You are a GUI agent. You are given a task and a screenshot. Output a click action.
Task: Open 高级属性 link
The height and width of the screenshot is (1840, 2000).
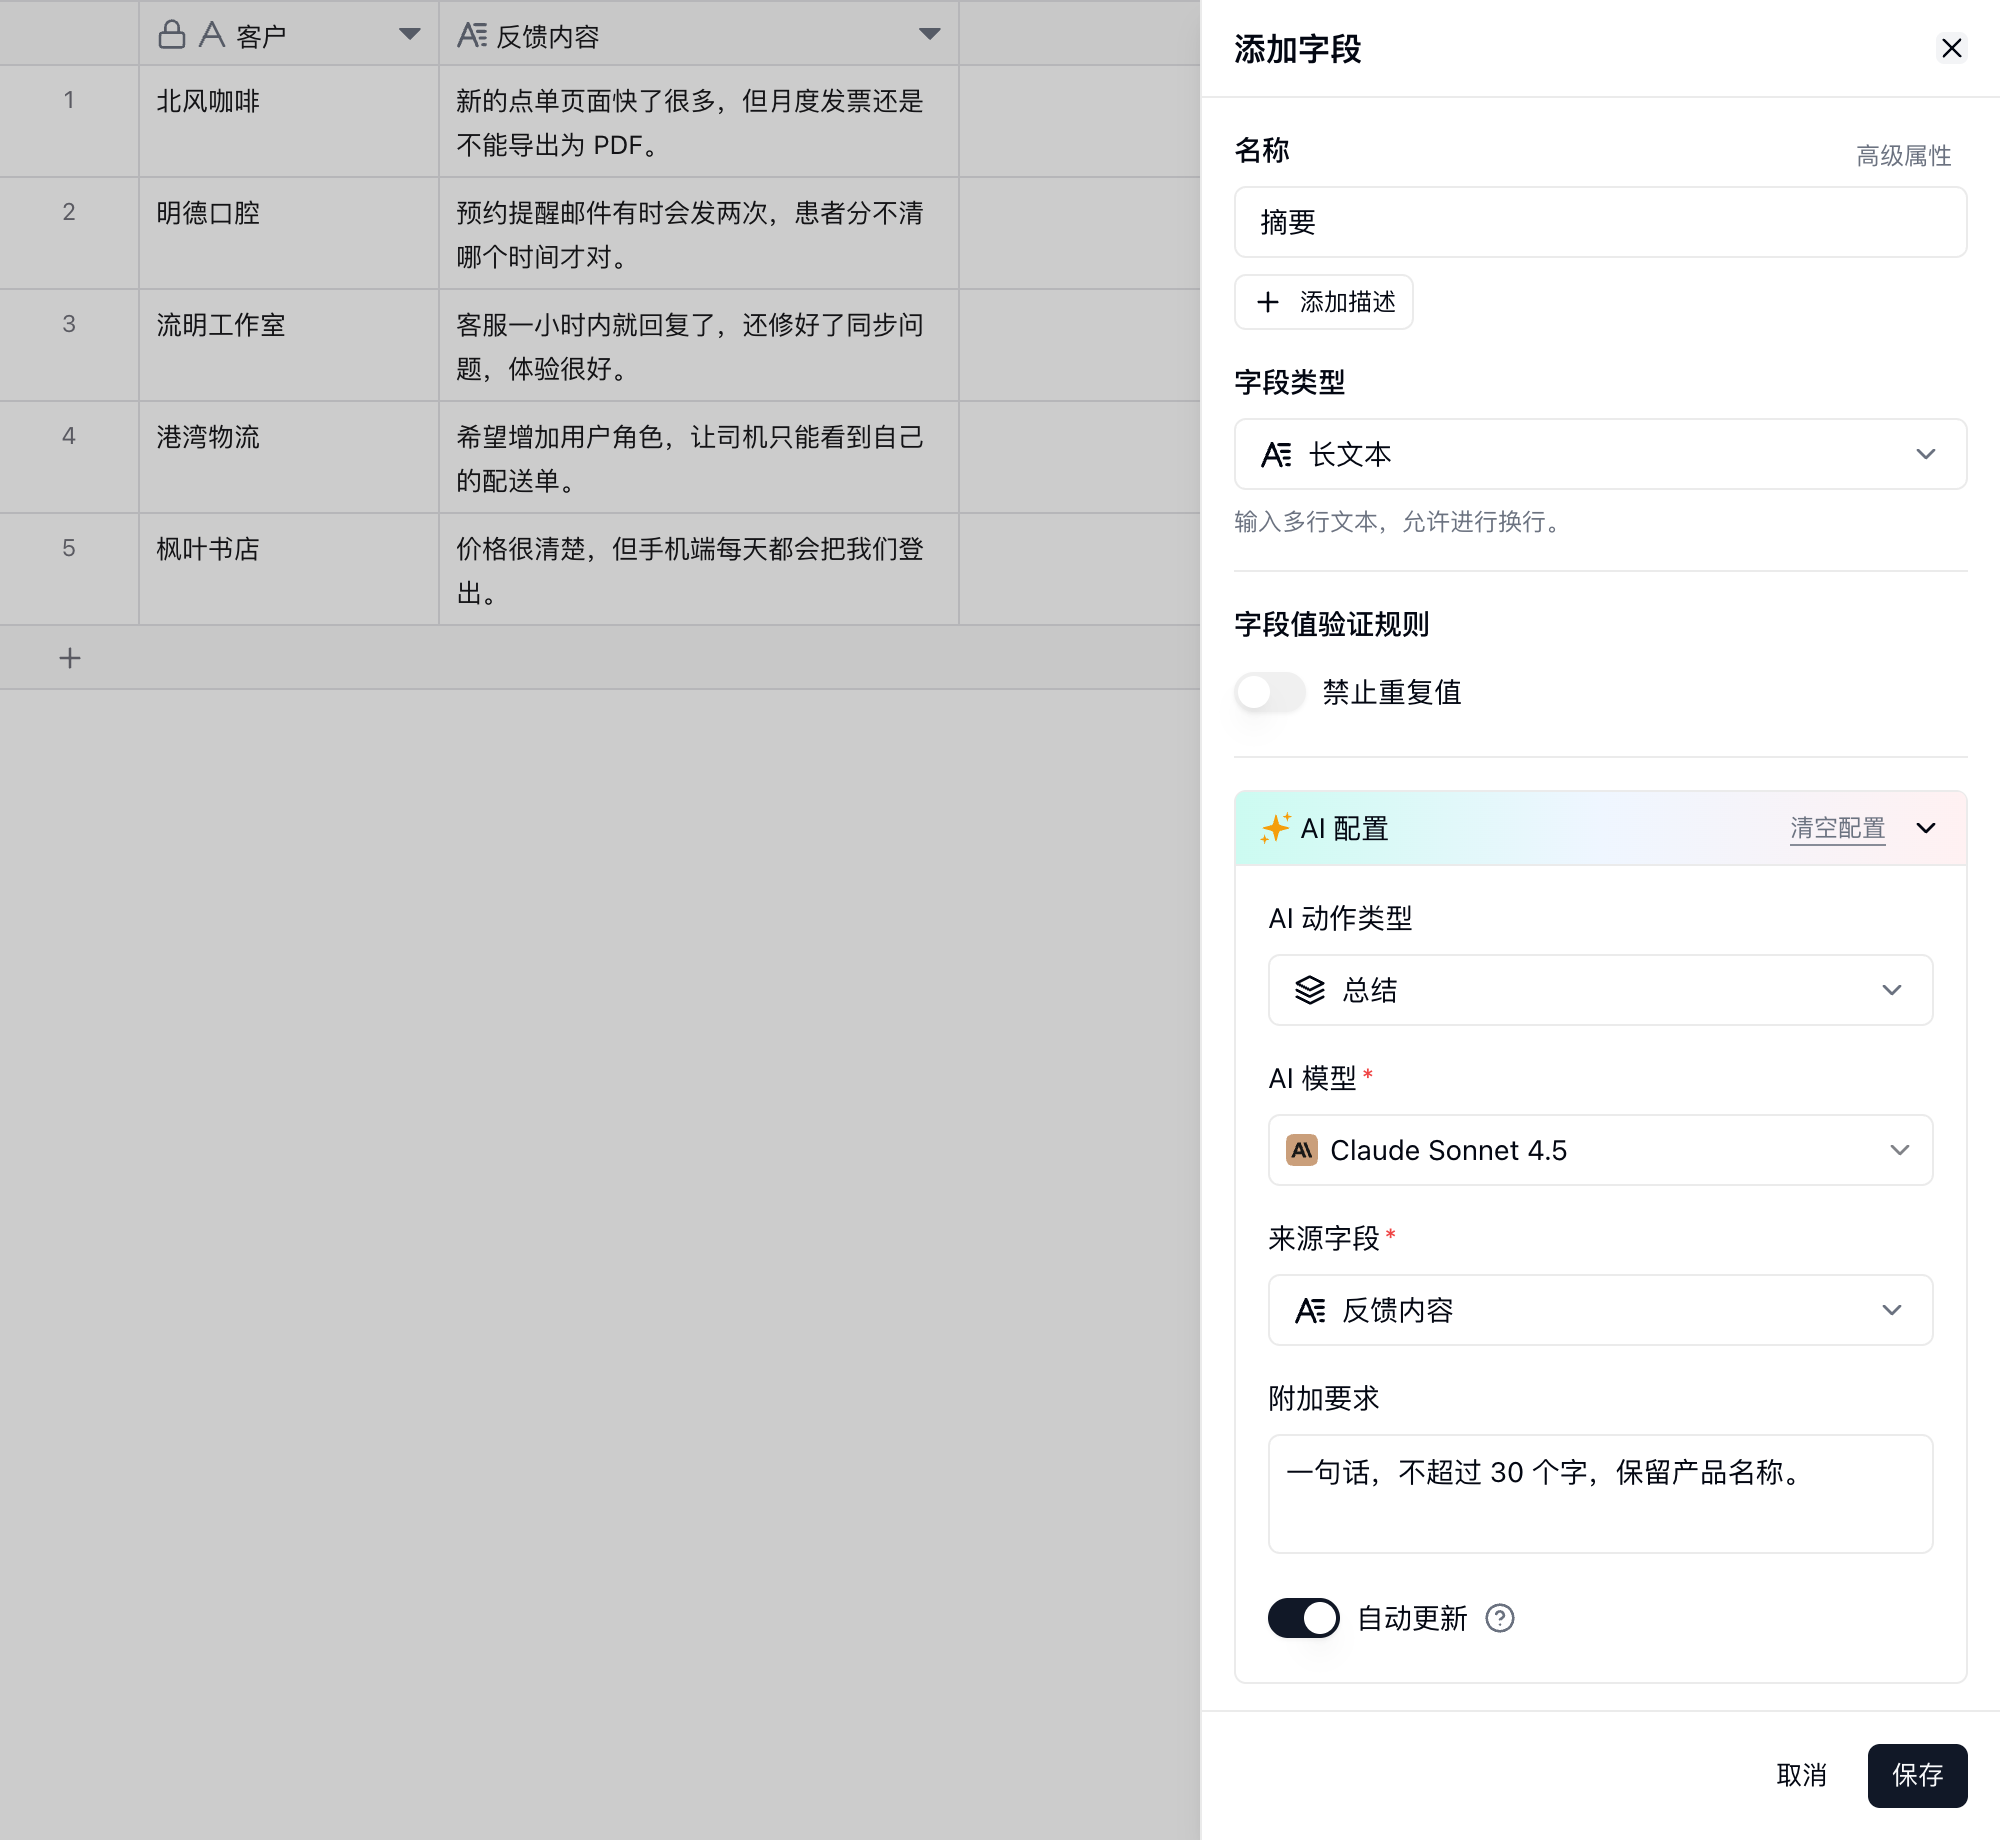click(1904, 156)
